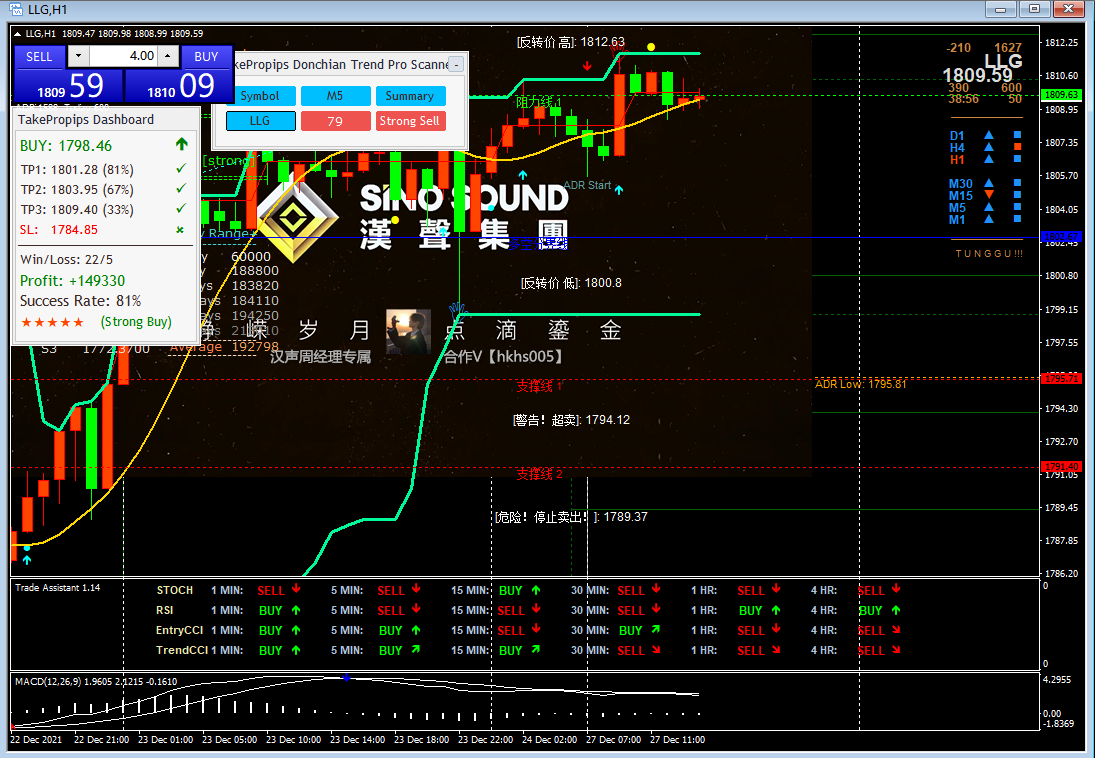Click the SL cross mark in dashboard
The width and height of the screenshot is (1095, 758).
pos(179,230)
